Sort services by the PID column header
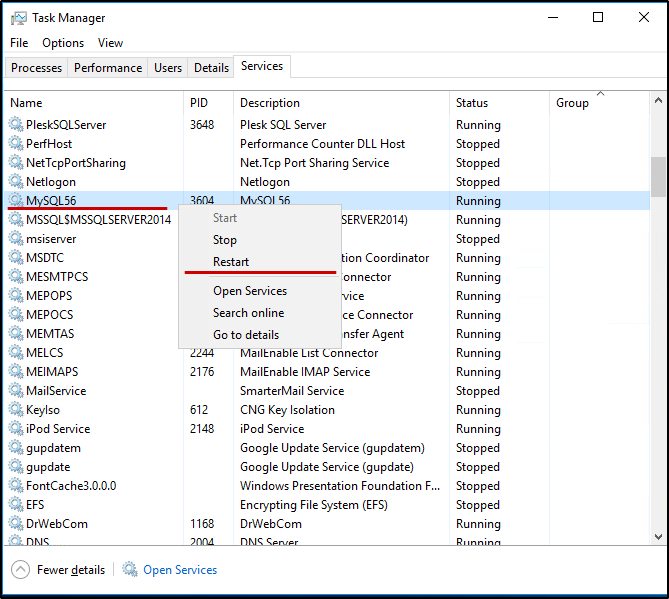 [x=199, y=103]
